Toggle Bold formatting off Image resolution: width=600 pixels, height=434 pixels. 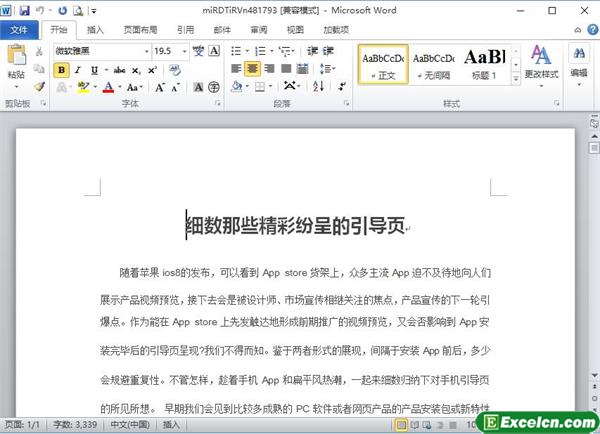pos(62,69)
